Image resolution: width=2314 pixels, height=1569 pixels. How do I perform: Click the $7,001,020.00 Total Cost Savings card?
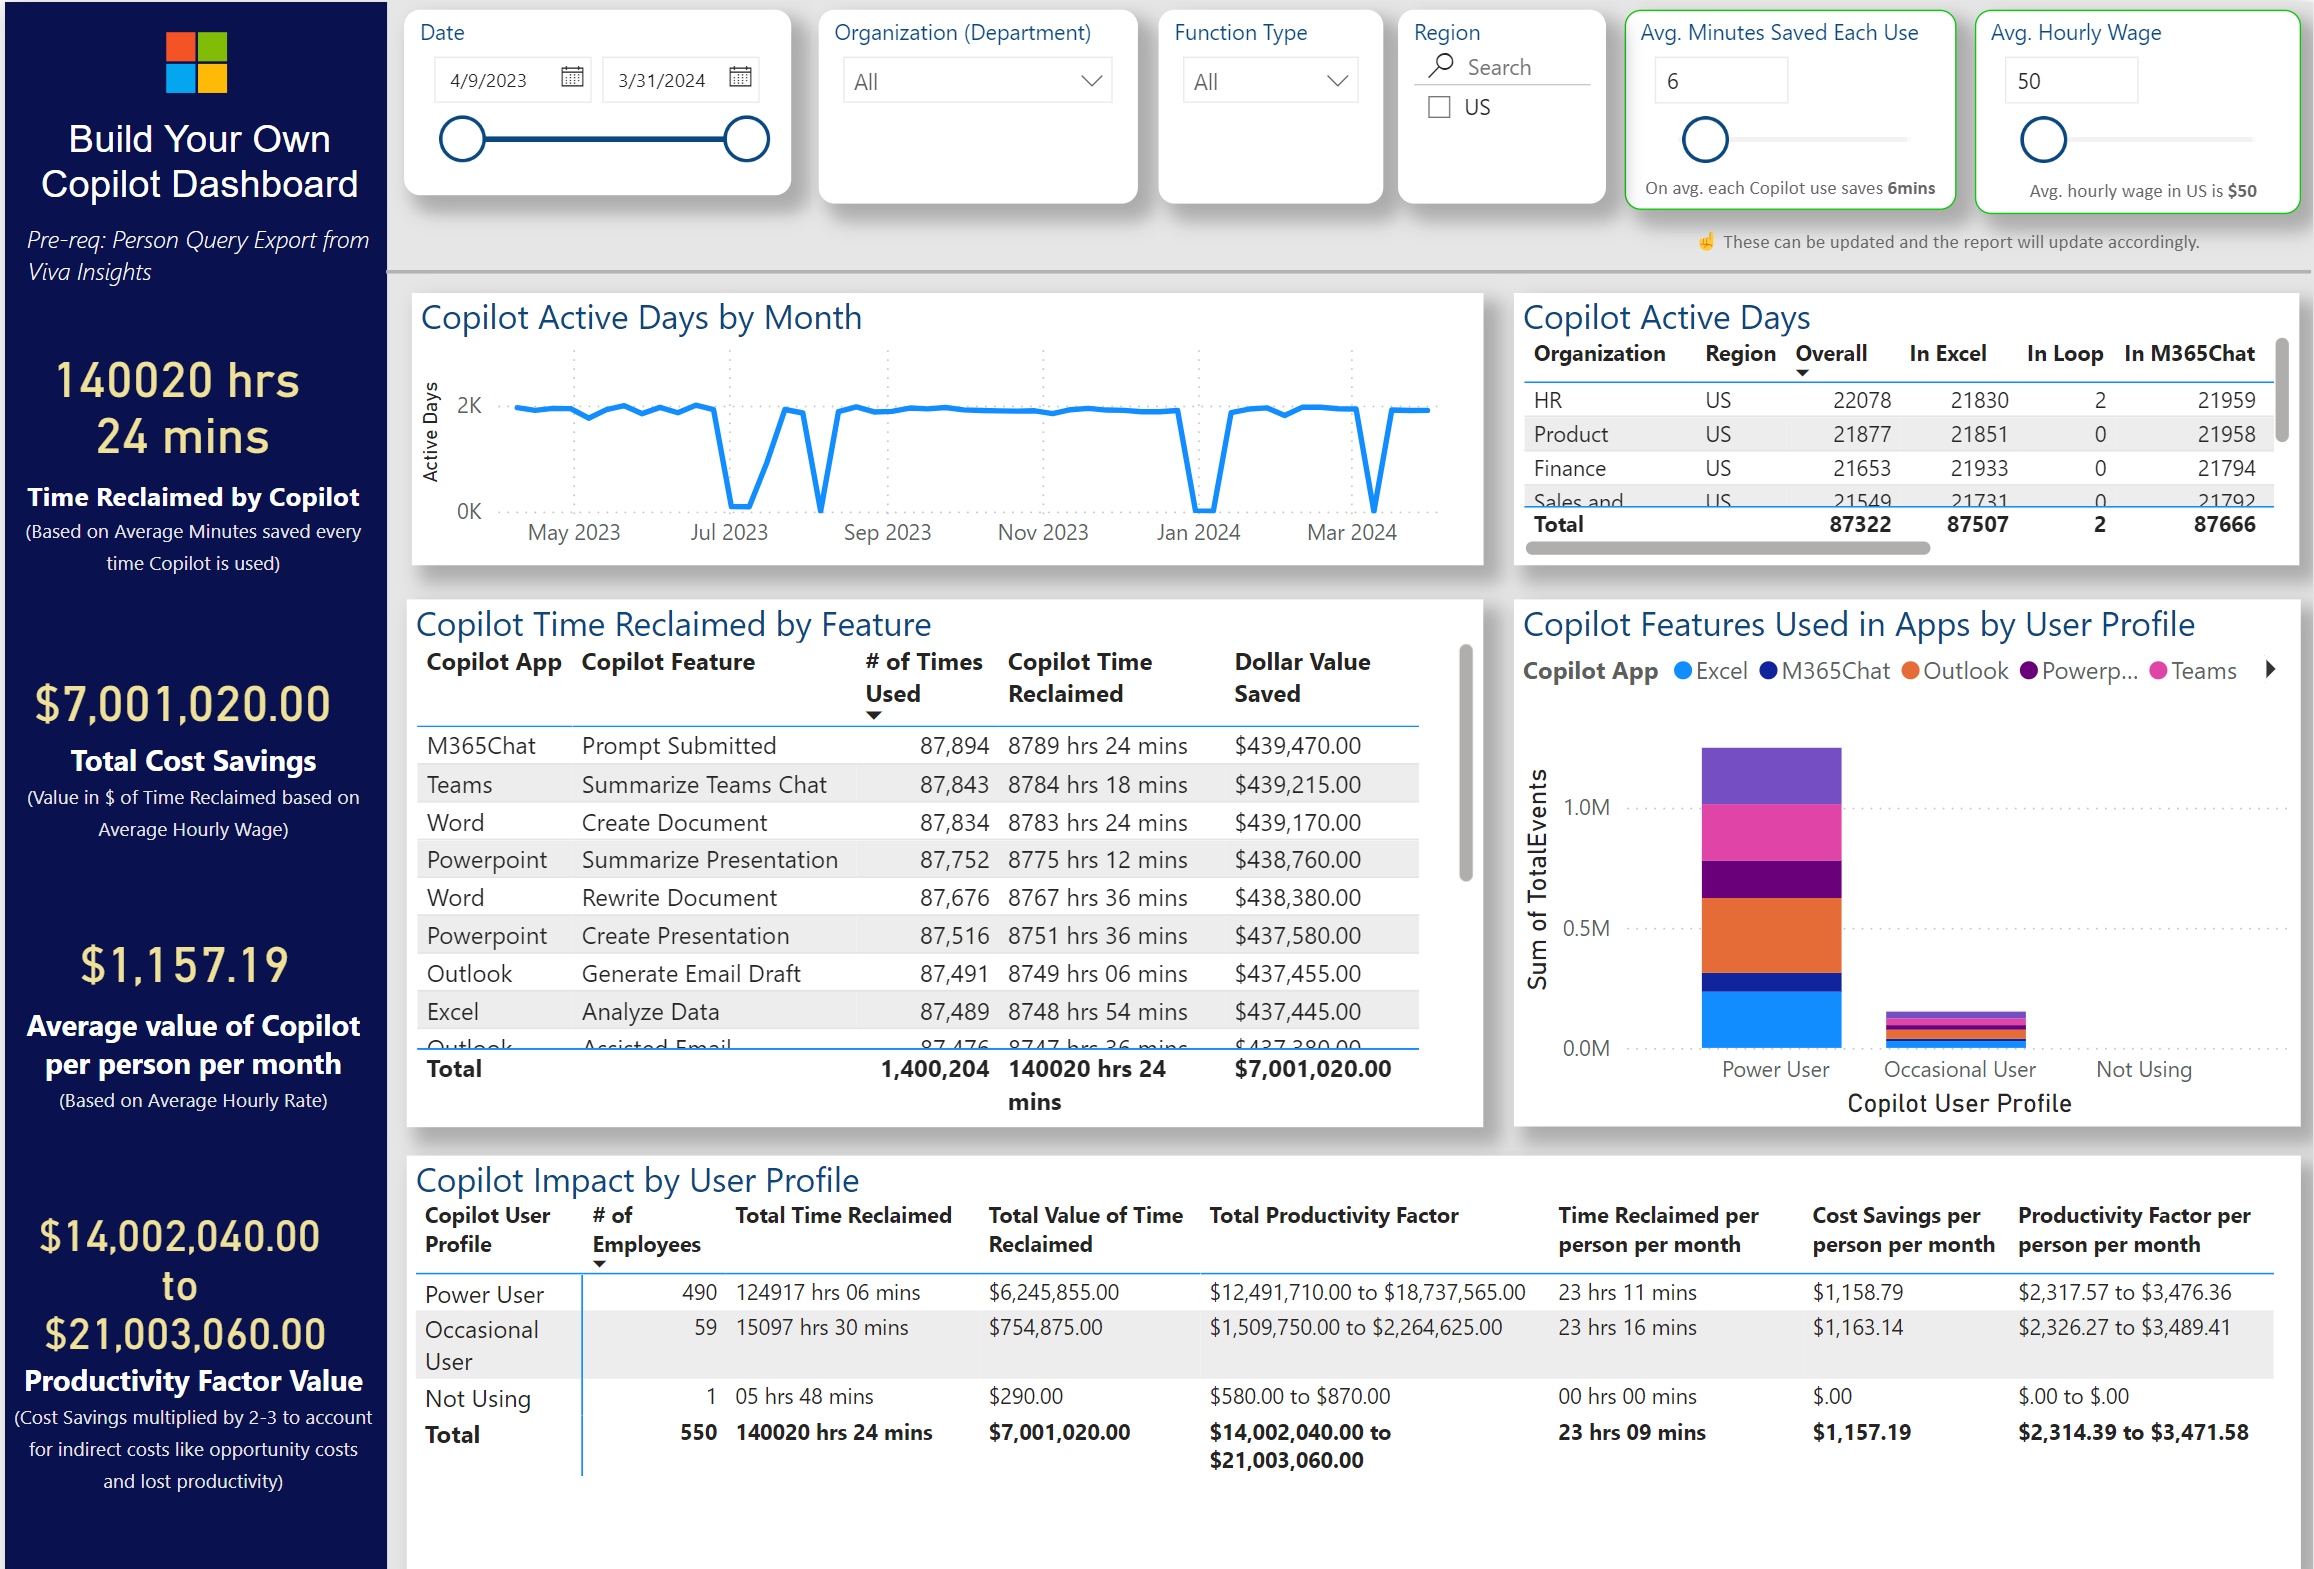pos(183,704)
